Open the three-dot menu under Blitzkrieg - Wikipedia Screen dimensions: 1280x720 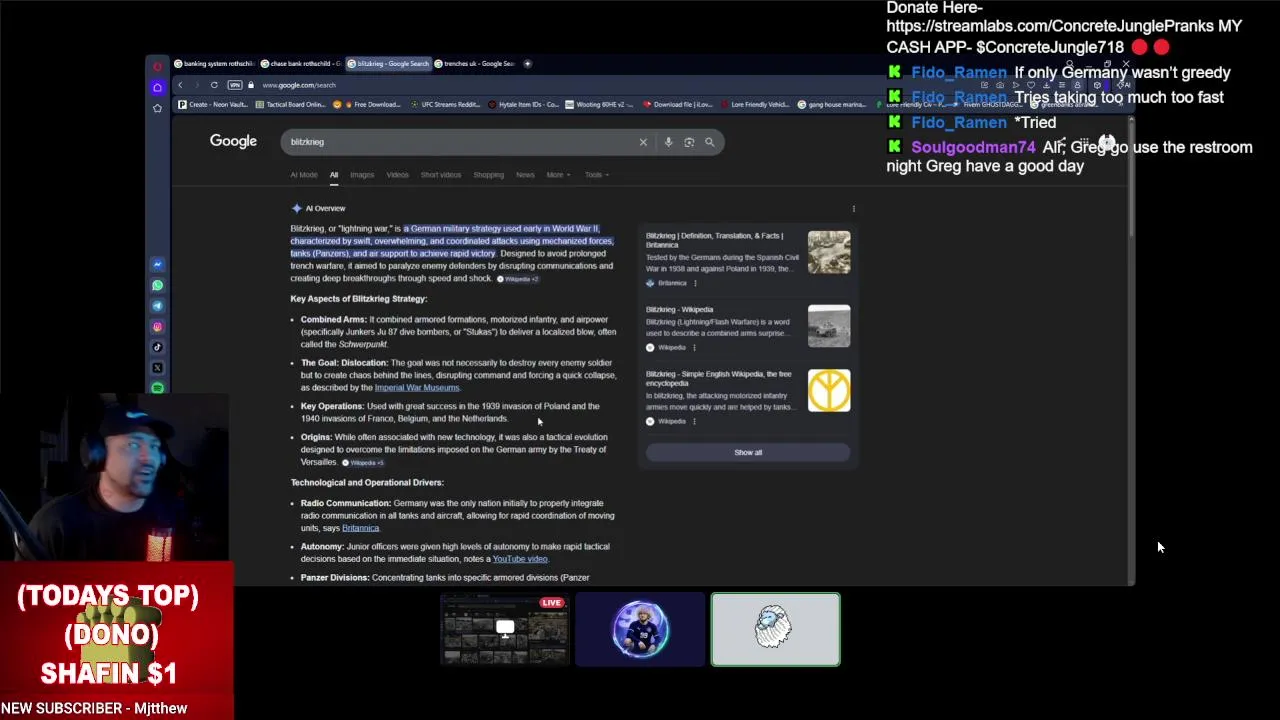[x=694, y=347]
